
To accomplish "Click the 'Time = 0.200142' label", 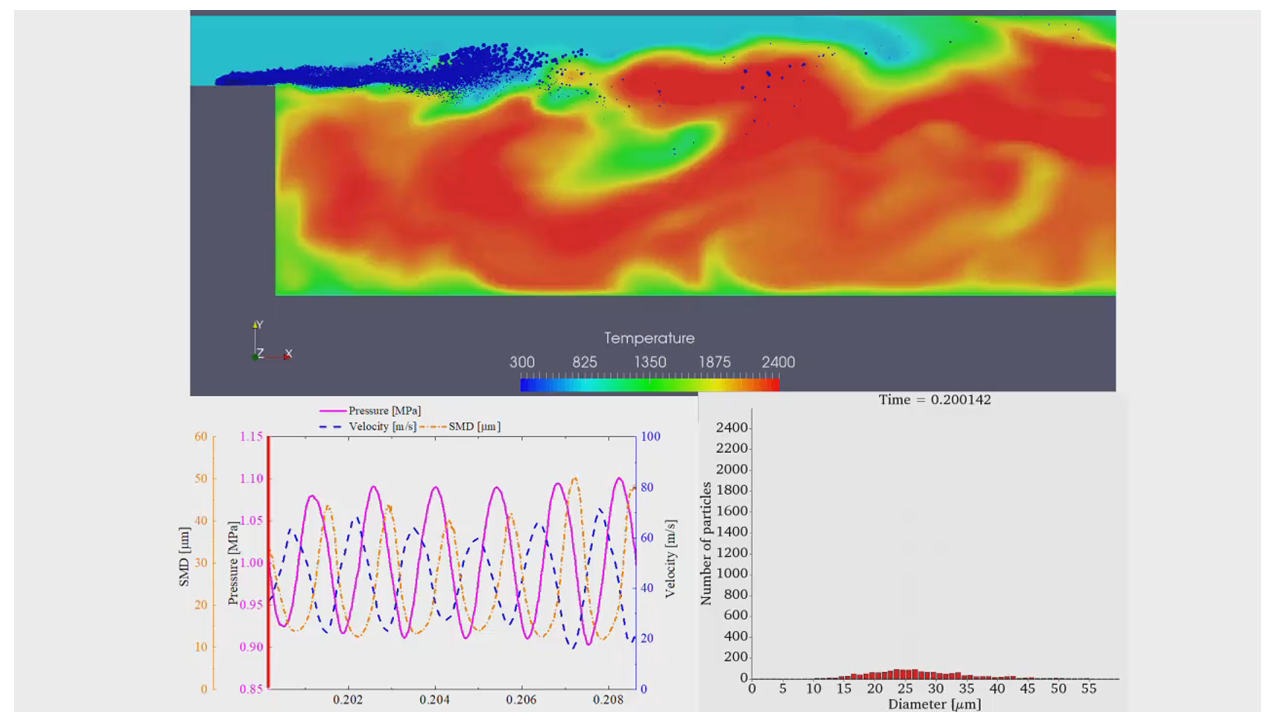I will [935, 399].
